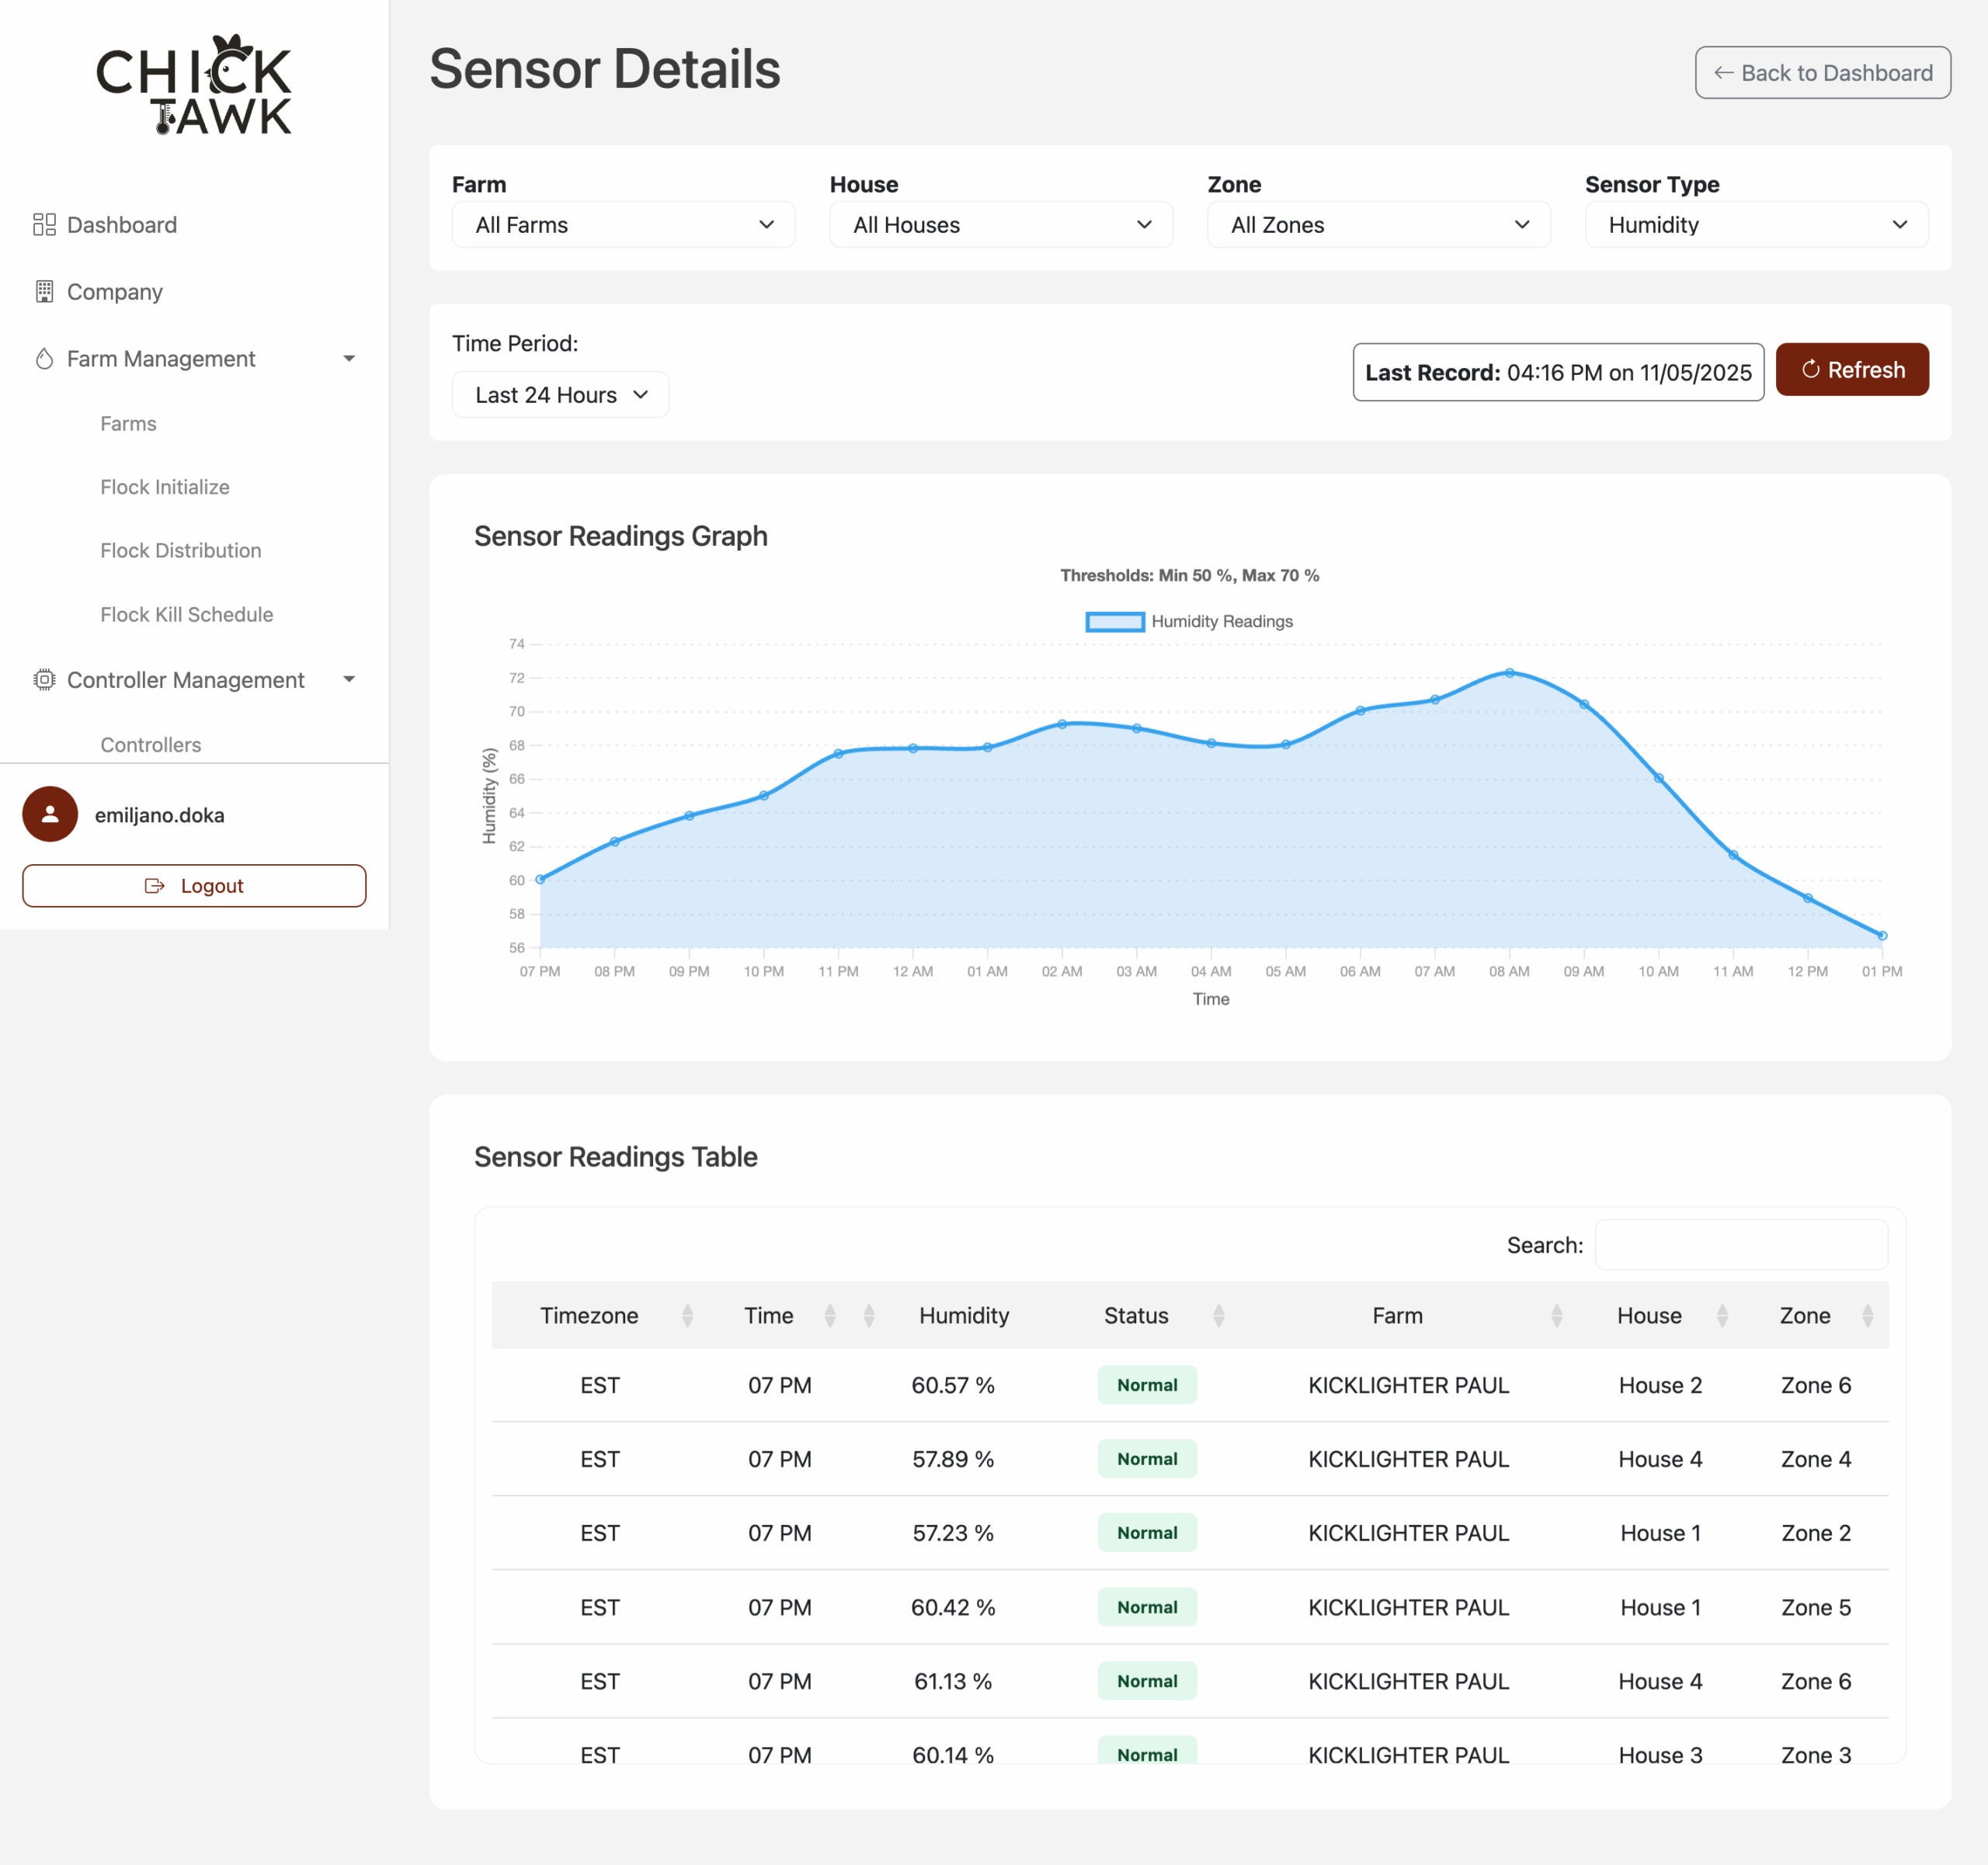Click the 08 AM peak data point

(1509, 673)
